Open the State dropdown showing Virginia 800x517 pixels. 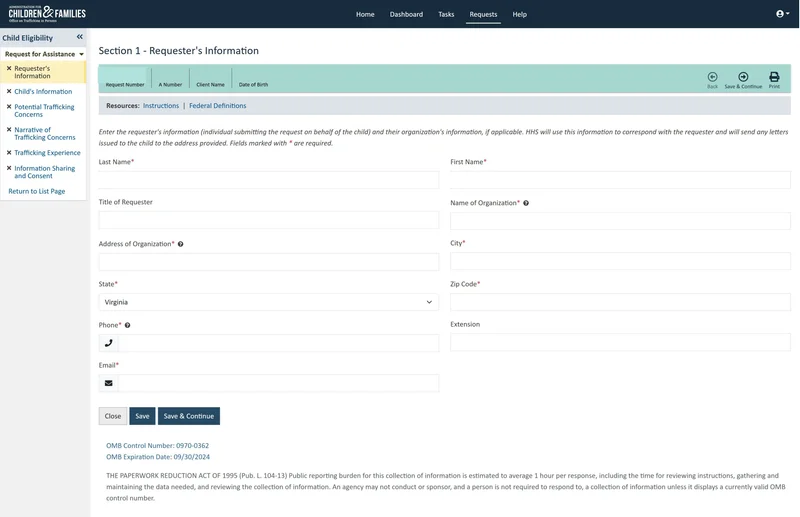pyautogui.click(x=269, y=302)
